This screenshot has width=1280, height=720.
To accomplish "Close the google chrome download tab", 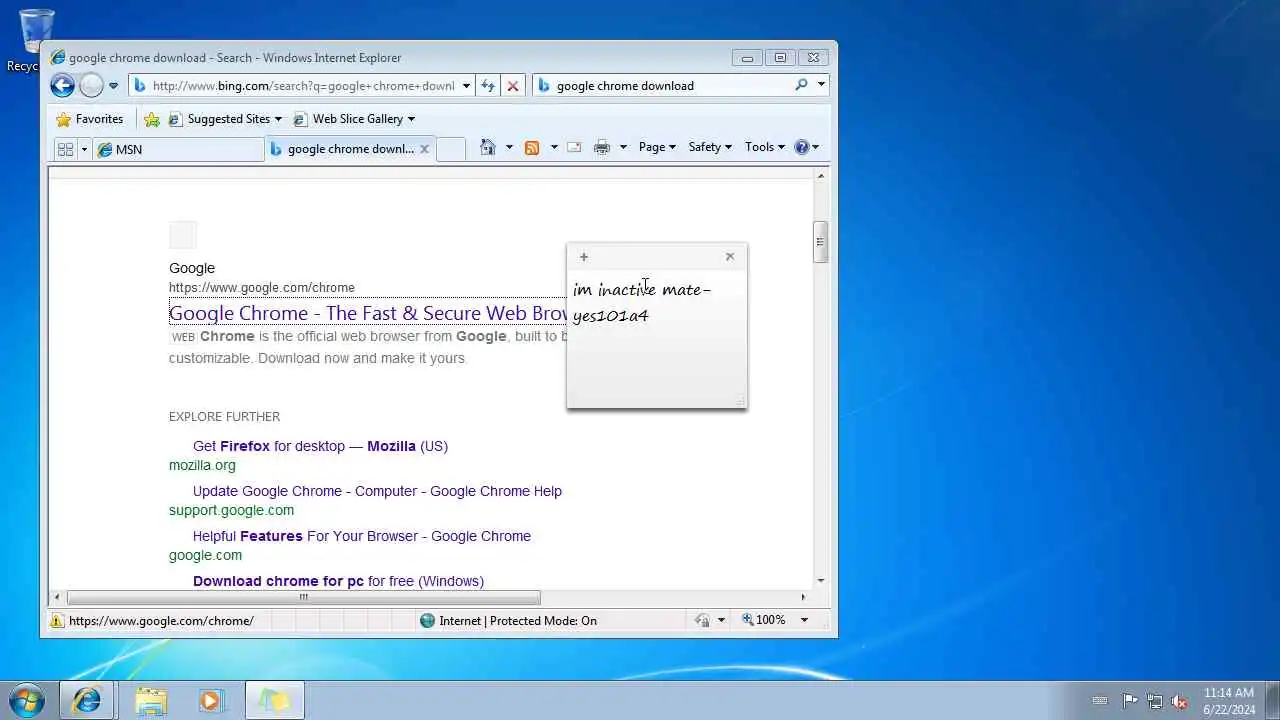I will 424,149.
